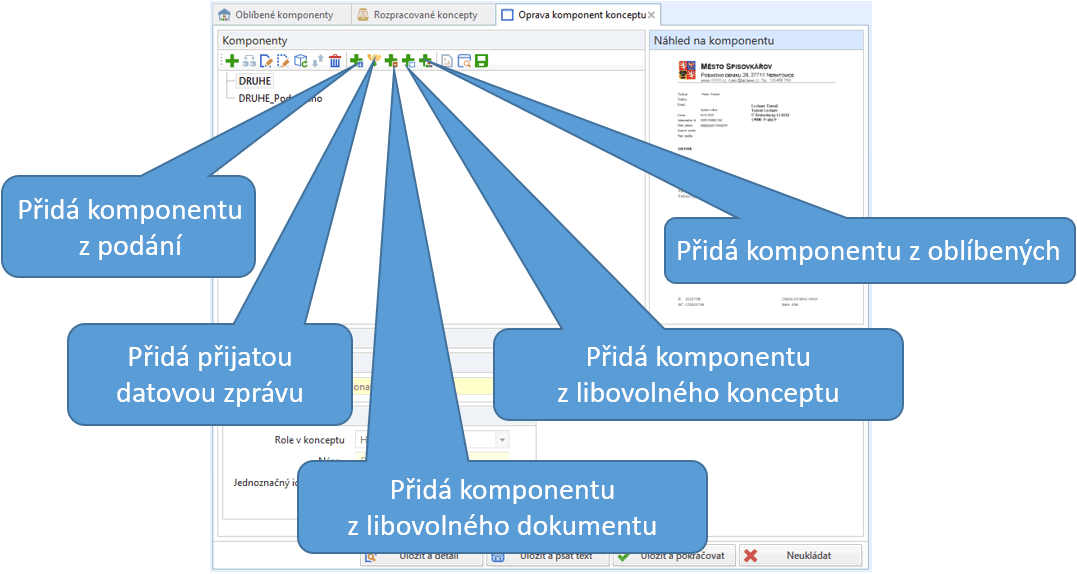Click the green plus add component icon
This screenshot has height=574, width=1077.
[x=232, y=61]
